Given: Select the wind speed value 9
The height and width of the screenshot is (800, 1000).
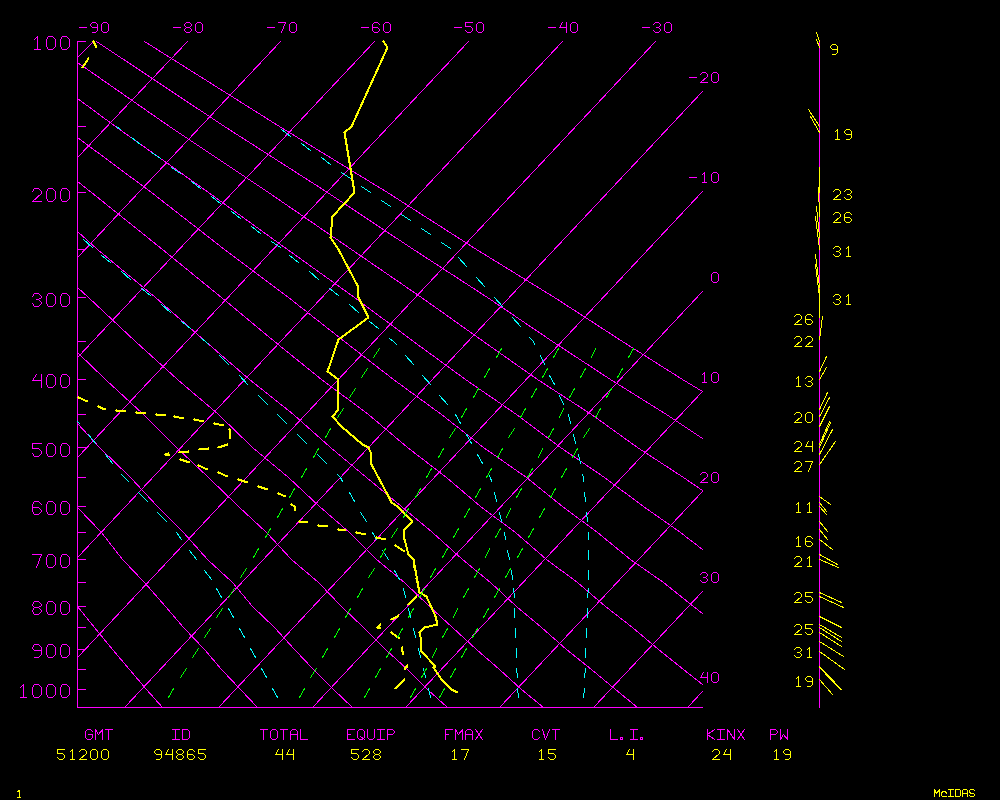Looking at the screenshot, I should coord(834,49).
